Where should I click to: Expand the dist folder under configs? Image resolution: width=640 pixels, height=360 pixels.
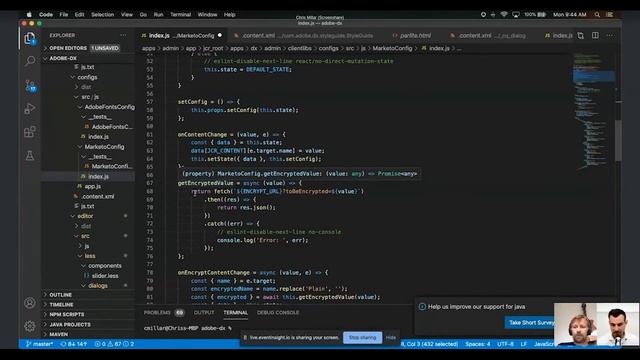[86, 87]
